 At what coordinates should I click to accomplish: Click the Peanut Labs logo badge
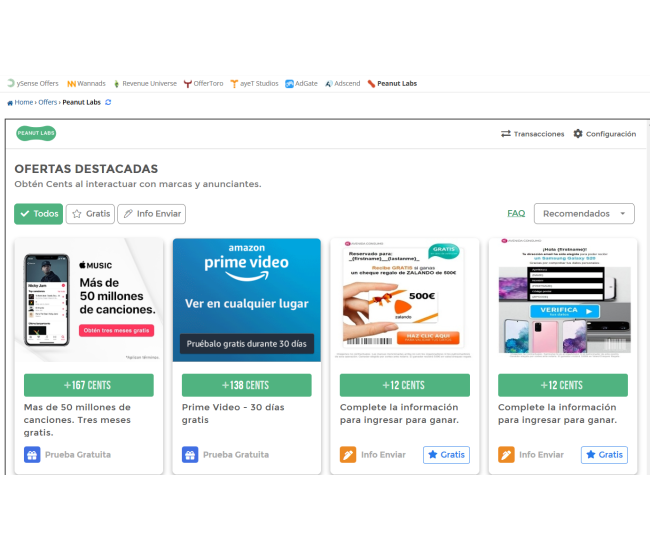click(x=36, y=133)
